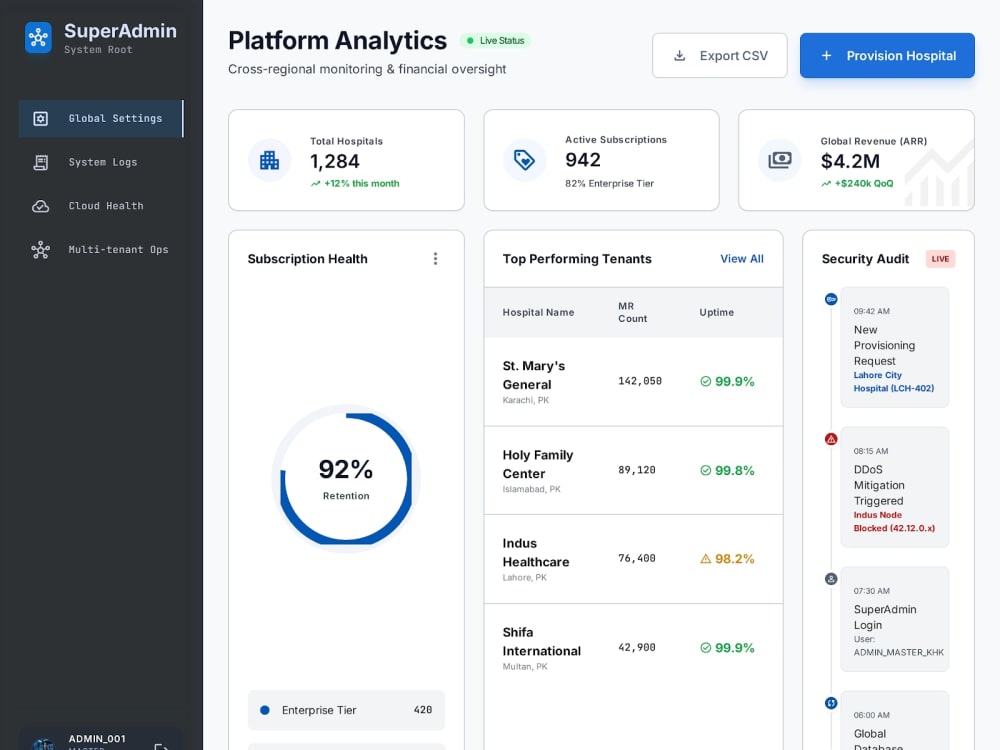Select the Shifa International row
The image size is (1000, 750).
[633, 648]
